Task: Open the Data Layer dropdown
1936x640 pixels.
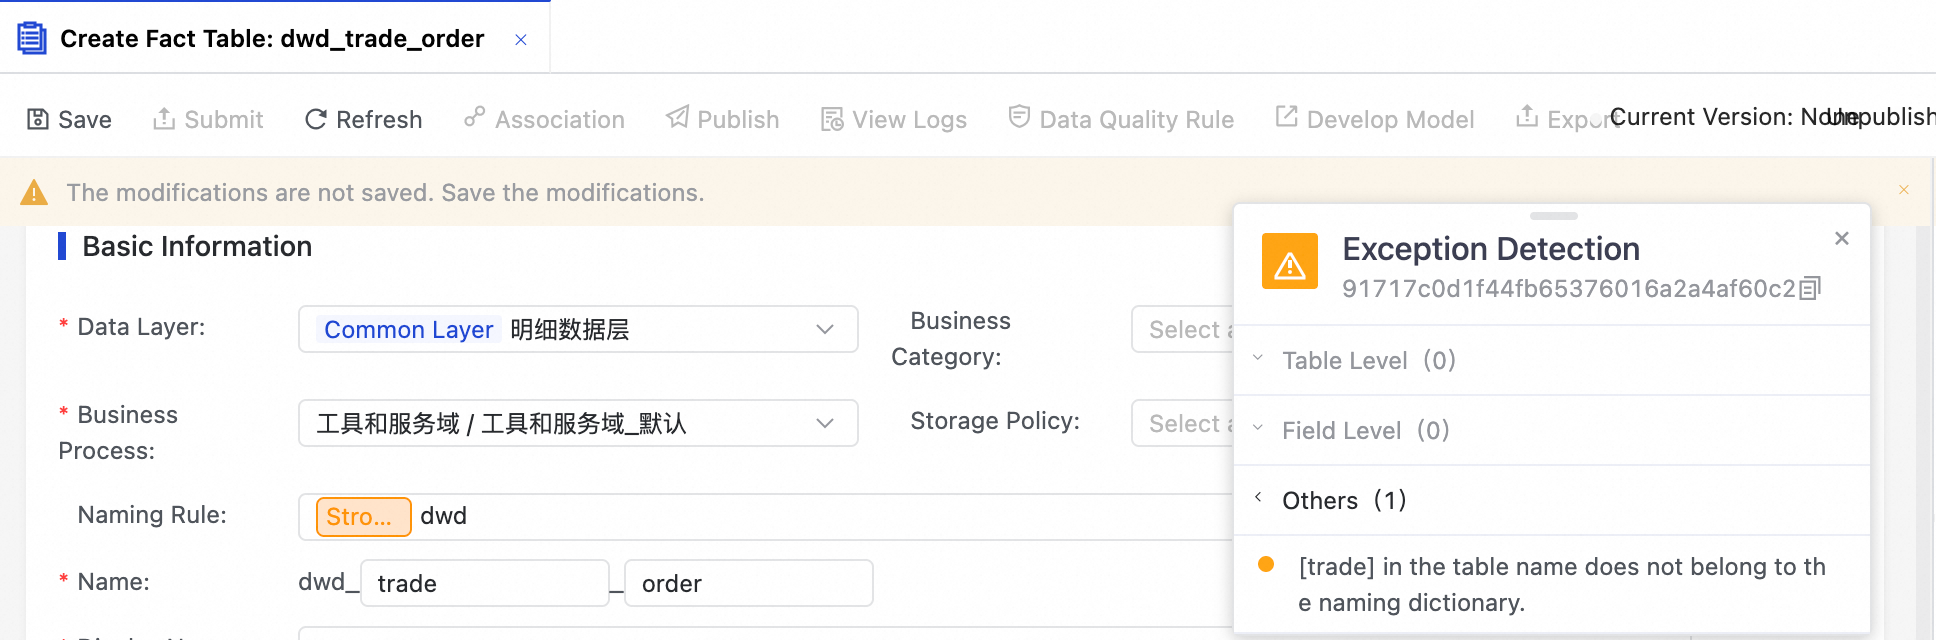Action: coord(825,329)
